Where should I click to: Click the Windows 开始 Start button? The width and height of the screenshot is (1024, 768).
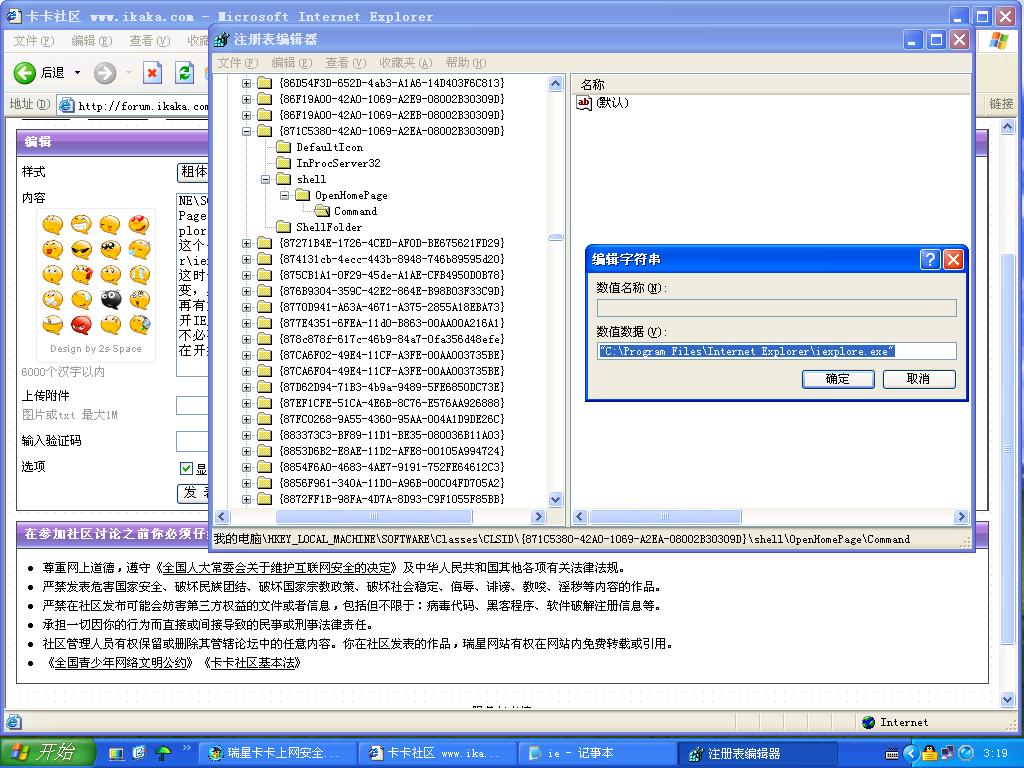(x=47, y=753)
